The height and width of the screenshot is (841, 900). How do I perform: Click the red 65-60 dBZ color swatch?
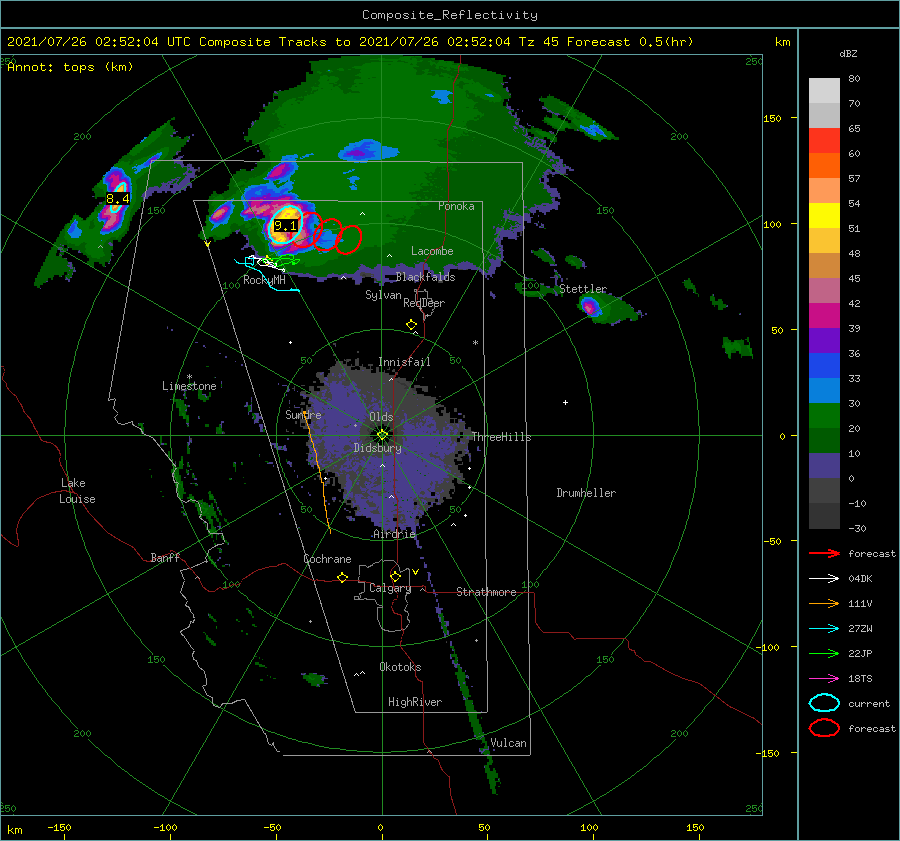(x=824, y=141)
